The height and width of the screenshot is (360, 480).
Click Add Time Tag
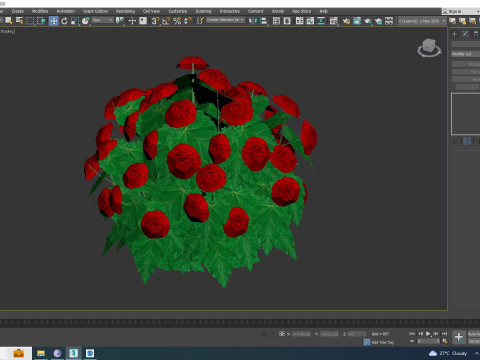pyautogui.click(x=383, y=342)
